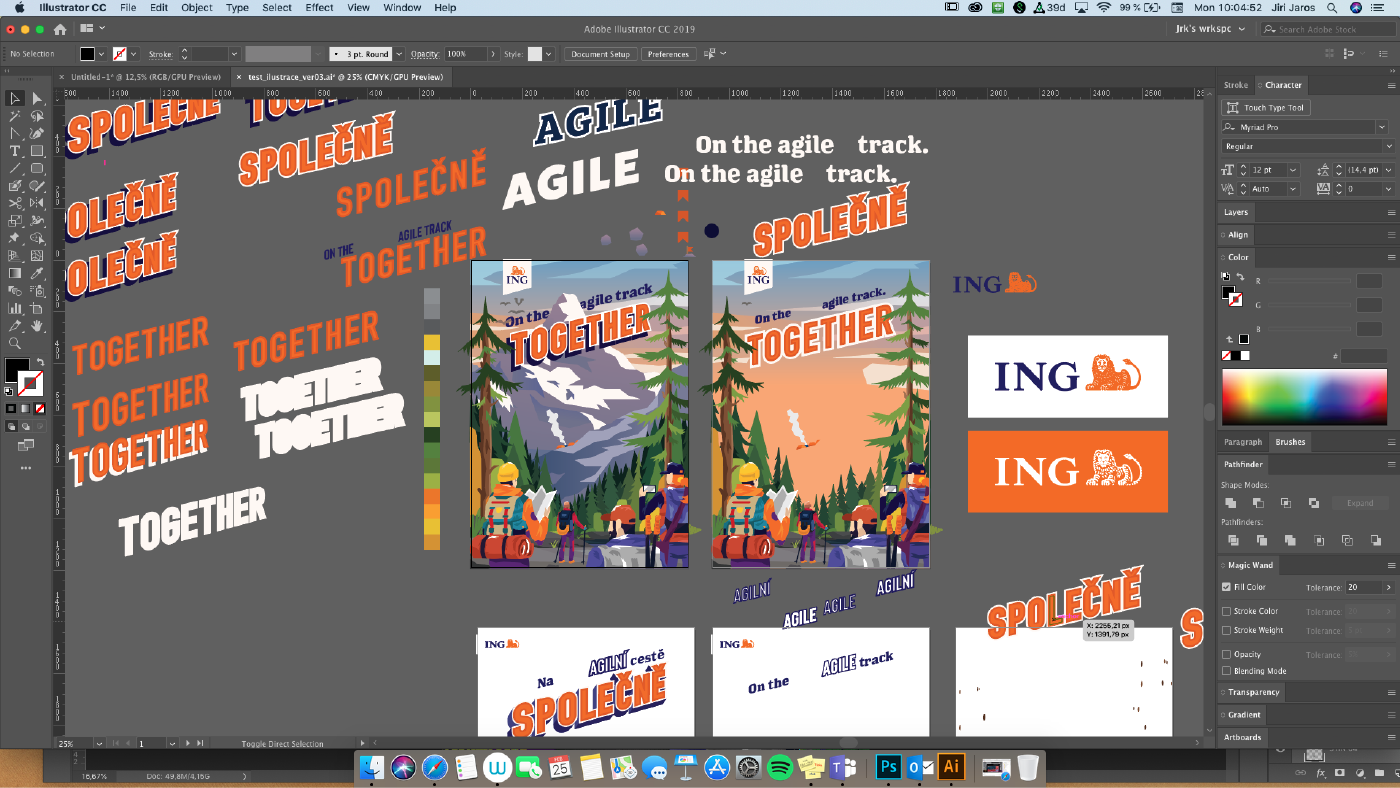
Task: Click the Exclude shape mode icon
Action: 1314,503
